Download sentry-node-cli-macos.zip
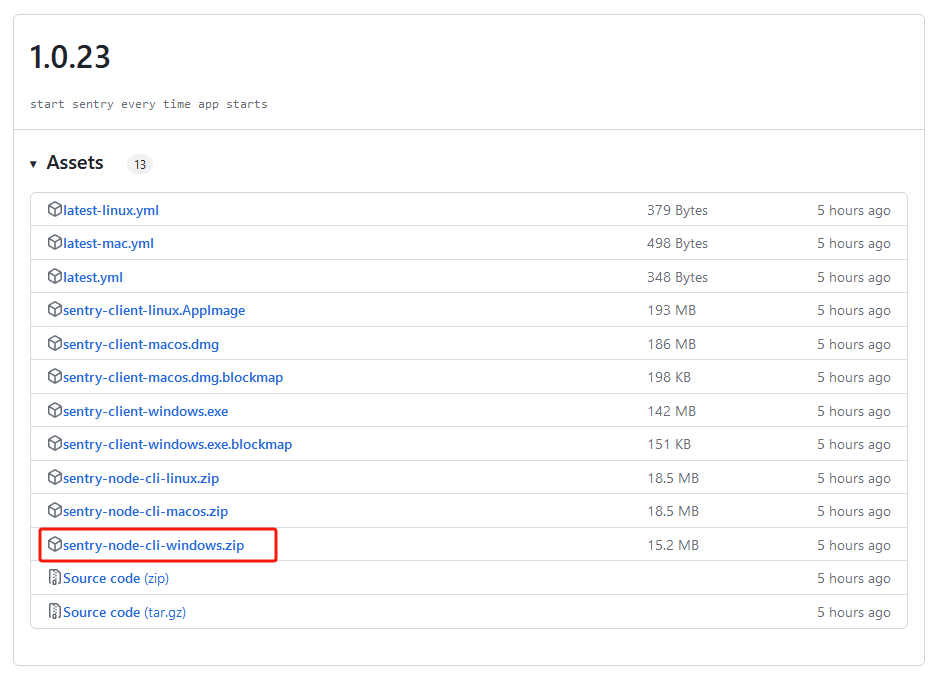Screen dimensions: 928x673 click(x=146, y=511)
